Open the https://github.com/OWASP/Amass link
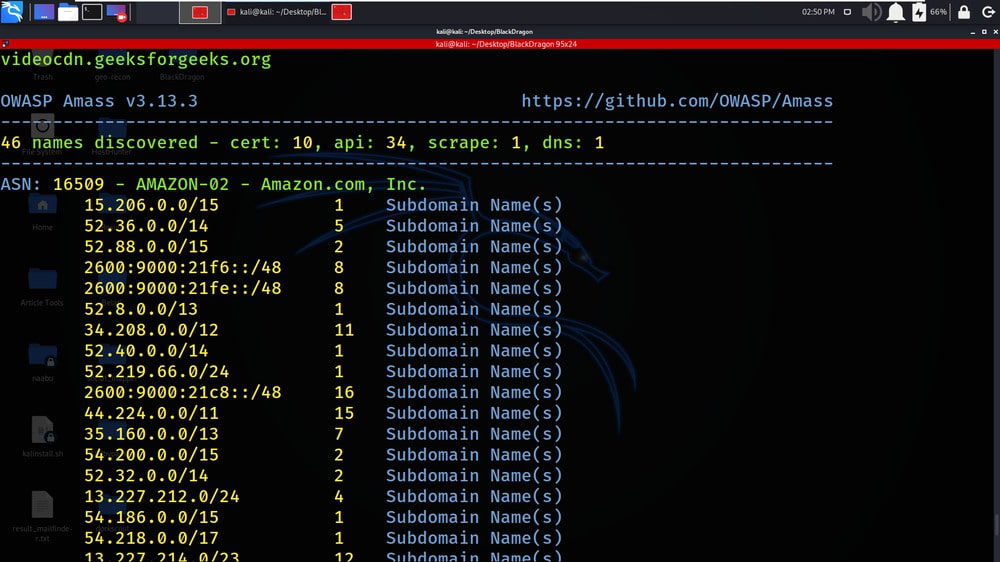Screen dimensions: 1000x562 (x=677, y=101)
